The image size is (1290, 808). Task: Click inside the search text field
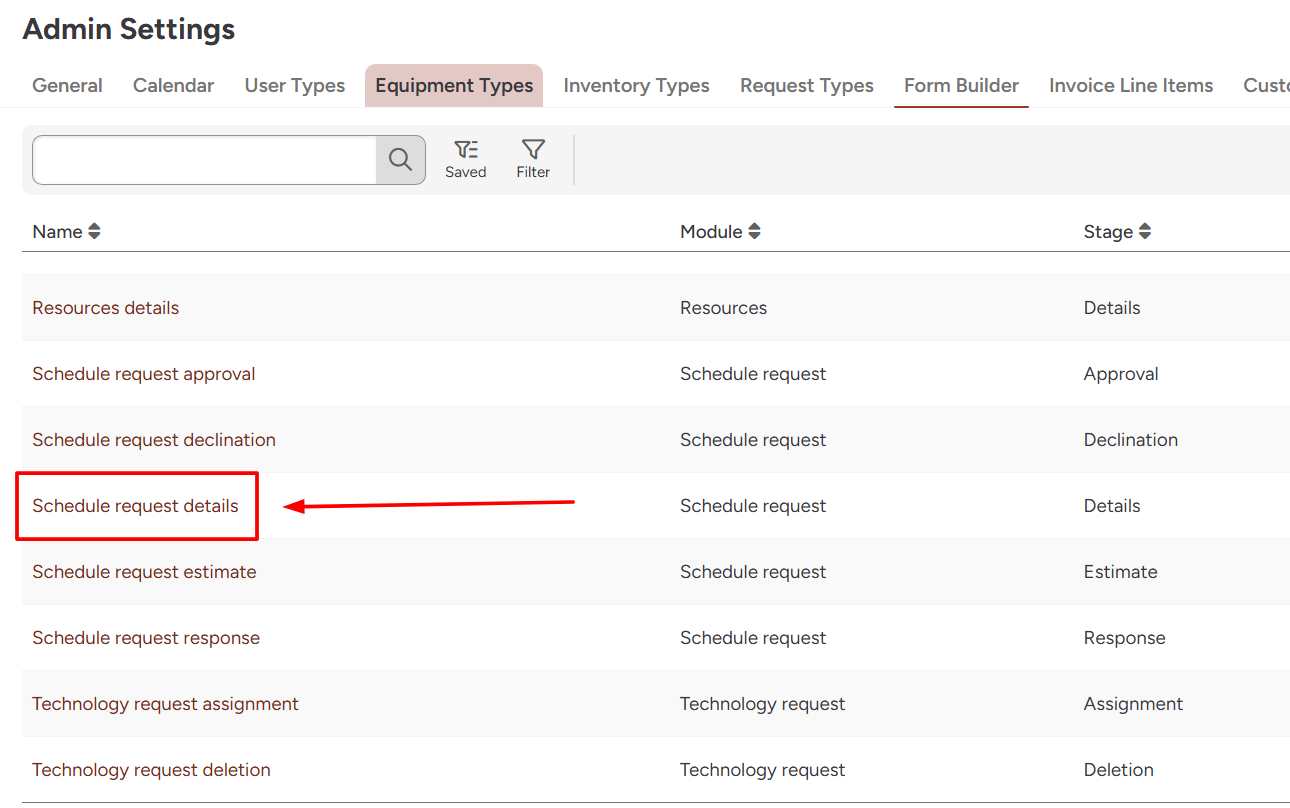(x=204, y=160)
